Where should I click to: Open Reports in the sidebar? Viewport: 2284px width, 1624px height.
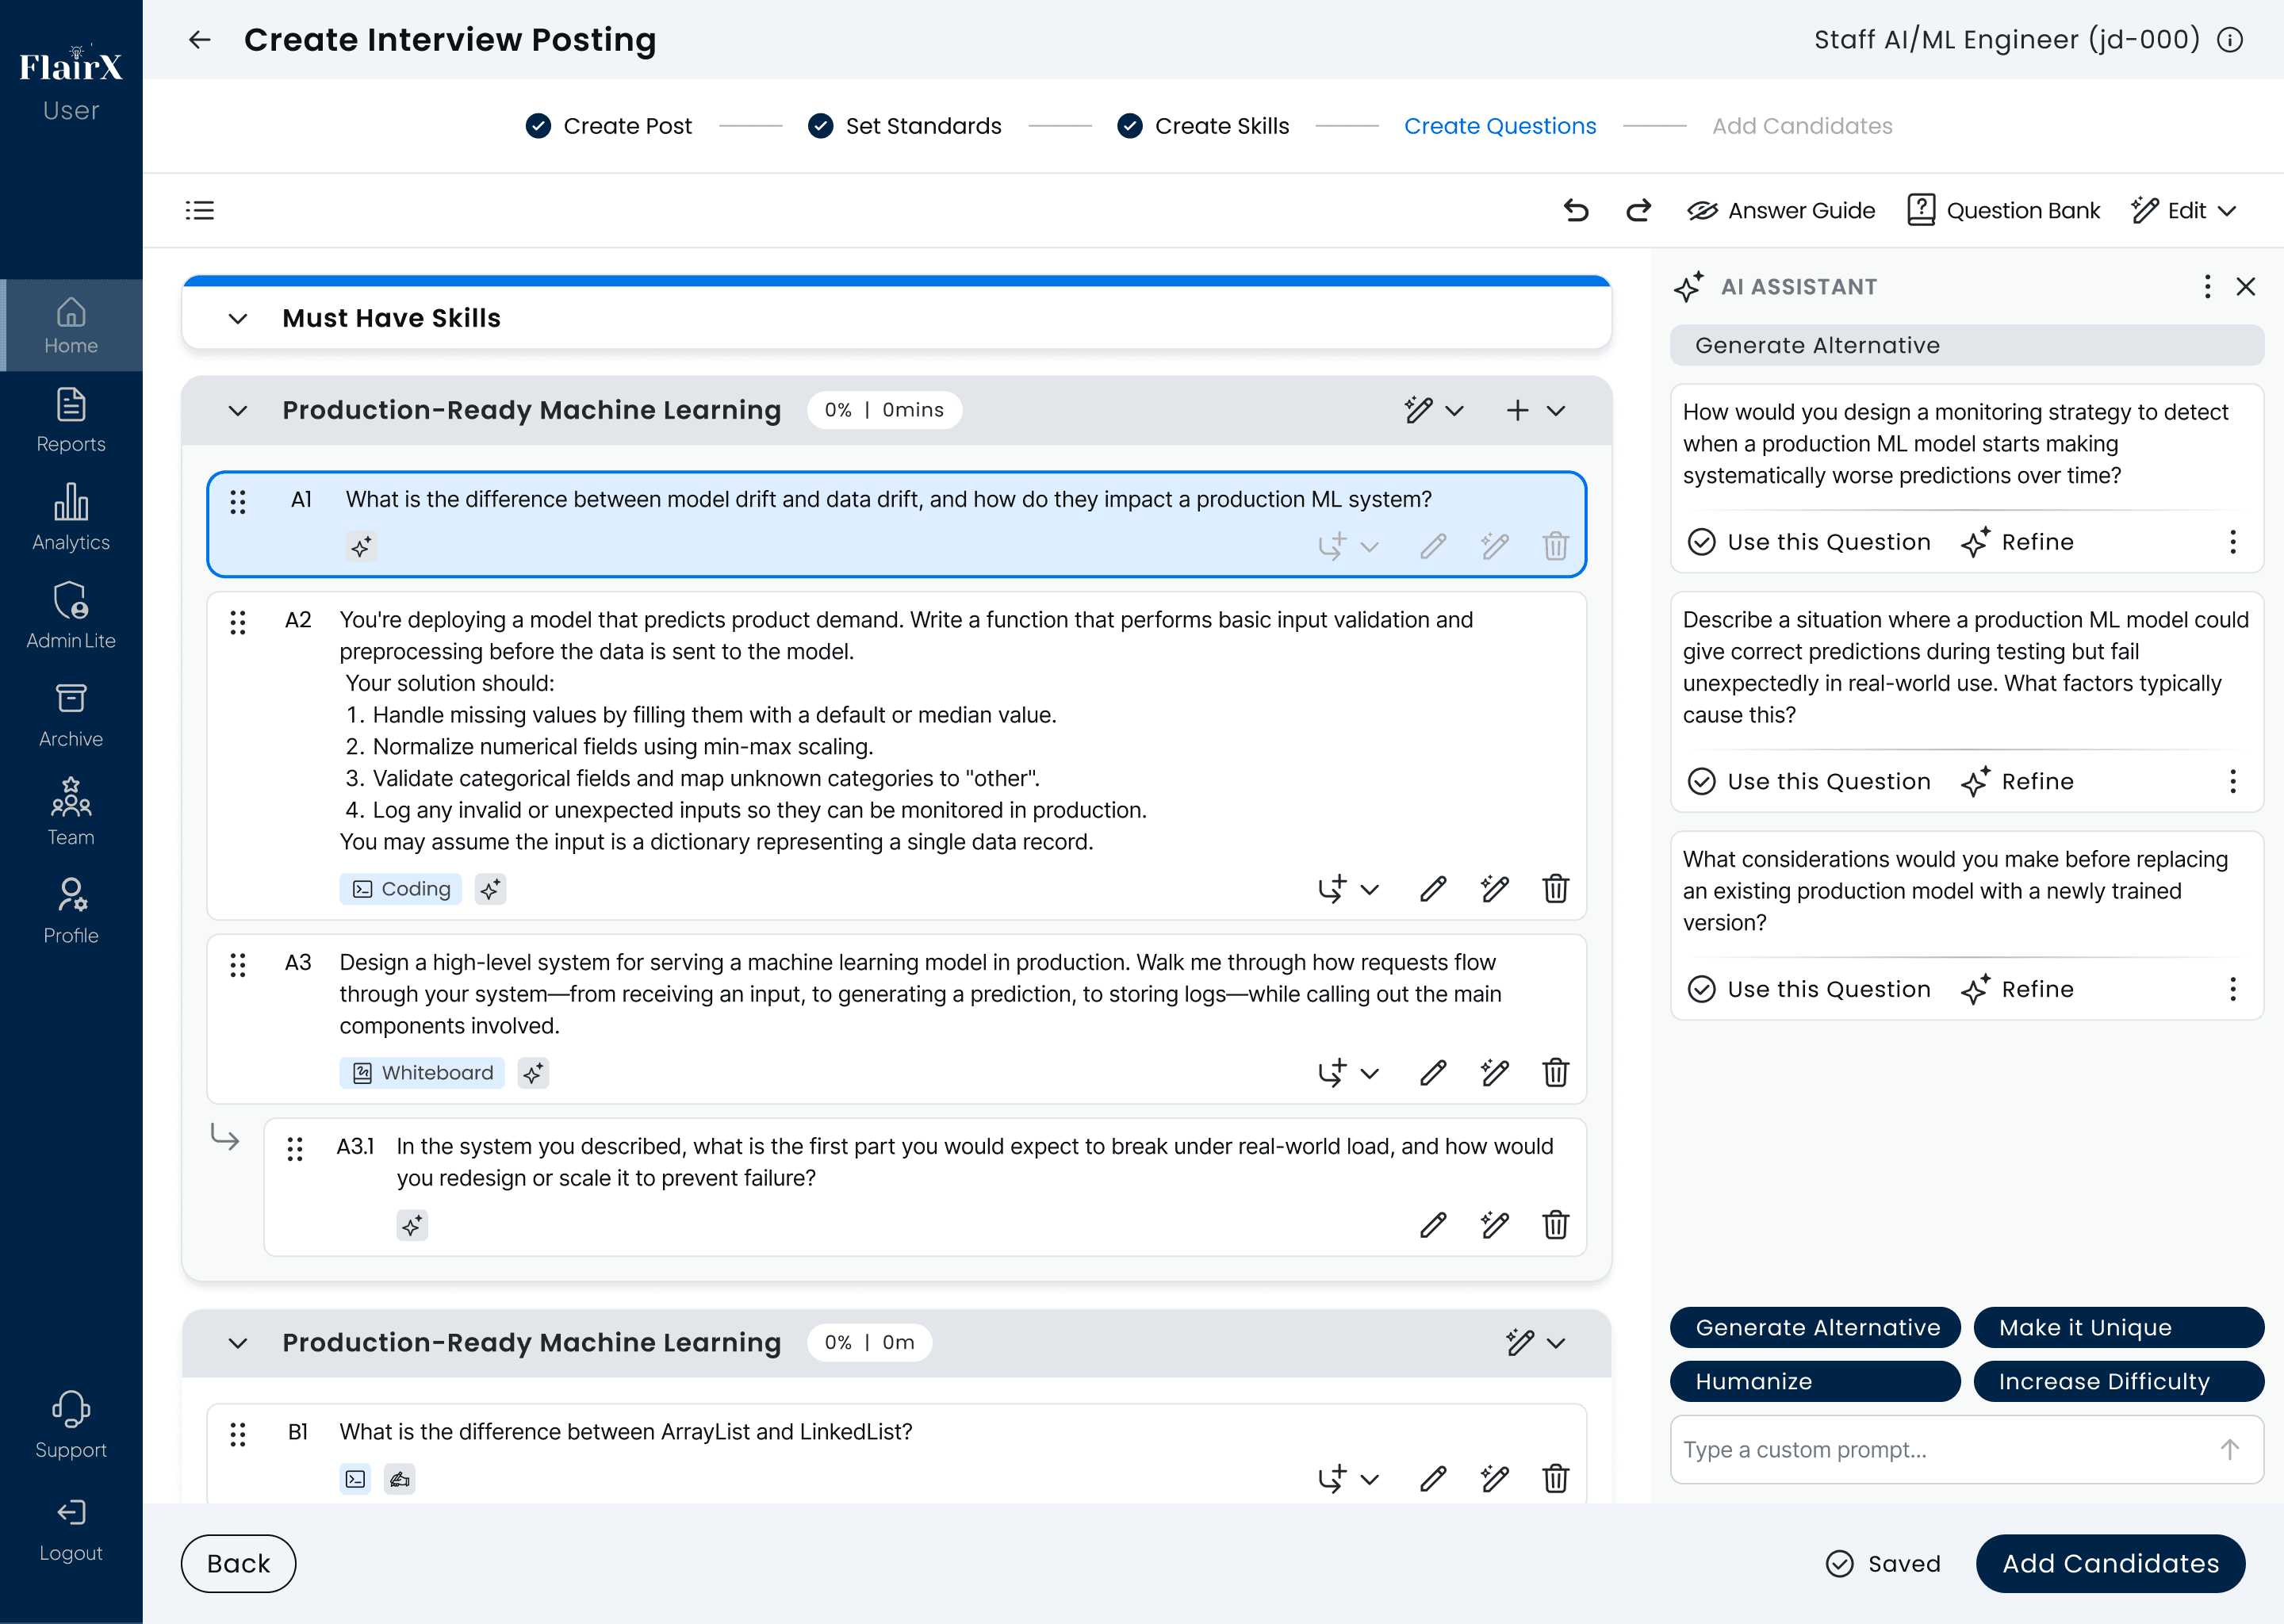[71, 420]
